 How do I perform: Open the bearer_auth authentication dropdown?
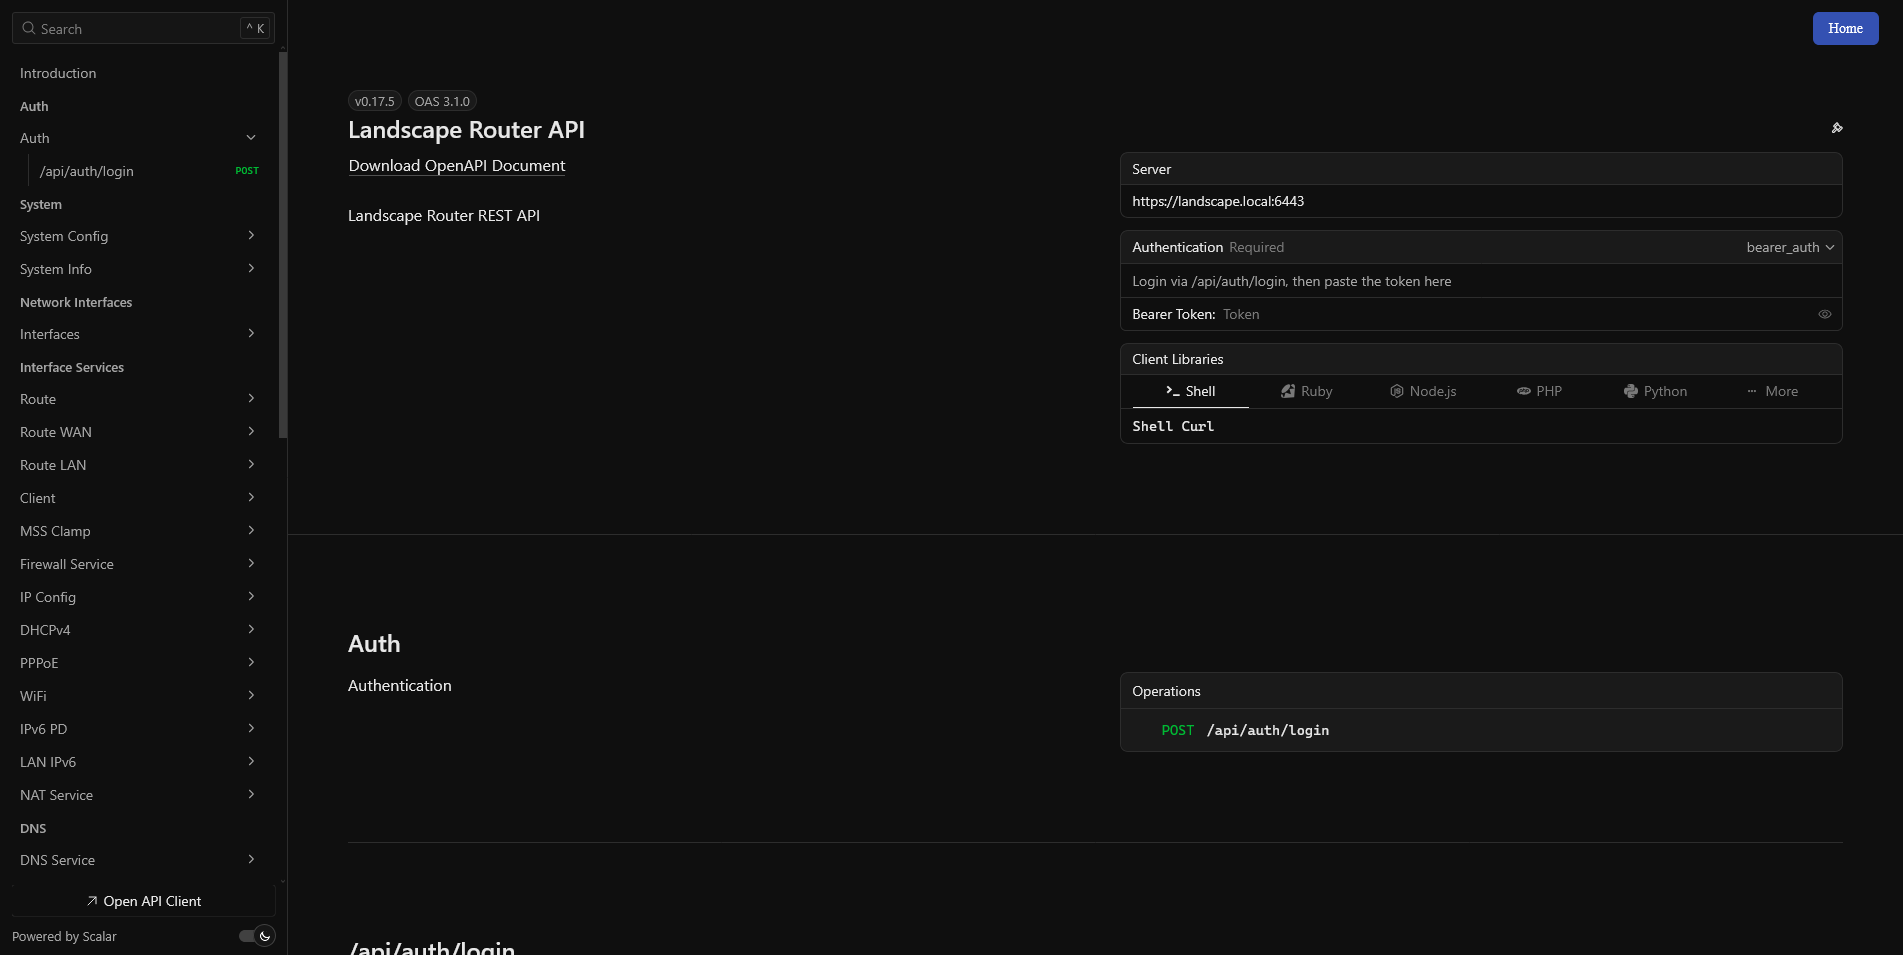click(1789, 247)
